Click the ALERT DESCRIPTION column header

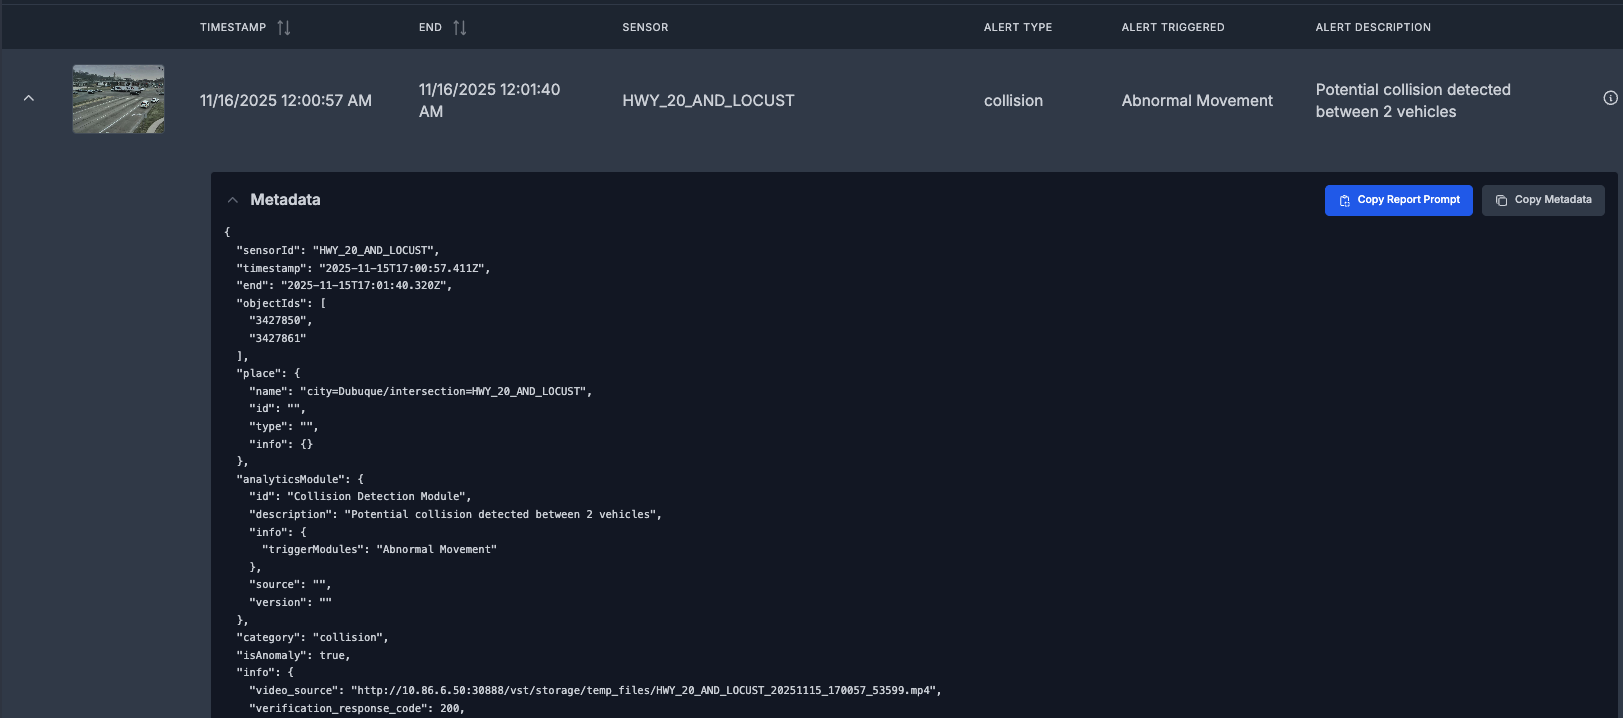pos(1372,28)
